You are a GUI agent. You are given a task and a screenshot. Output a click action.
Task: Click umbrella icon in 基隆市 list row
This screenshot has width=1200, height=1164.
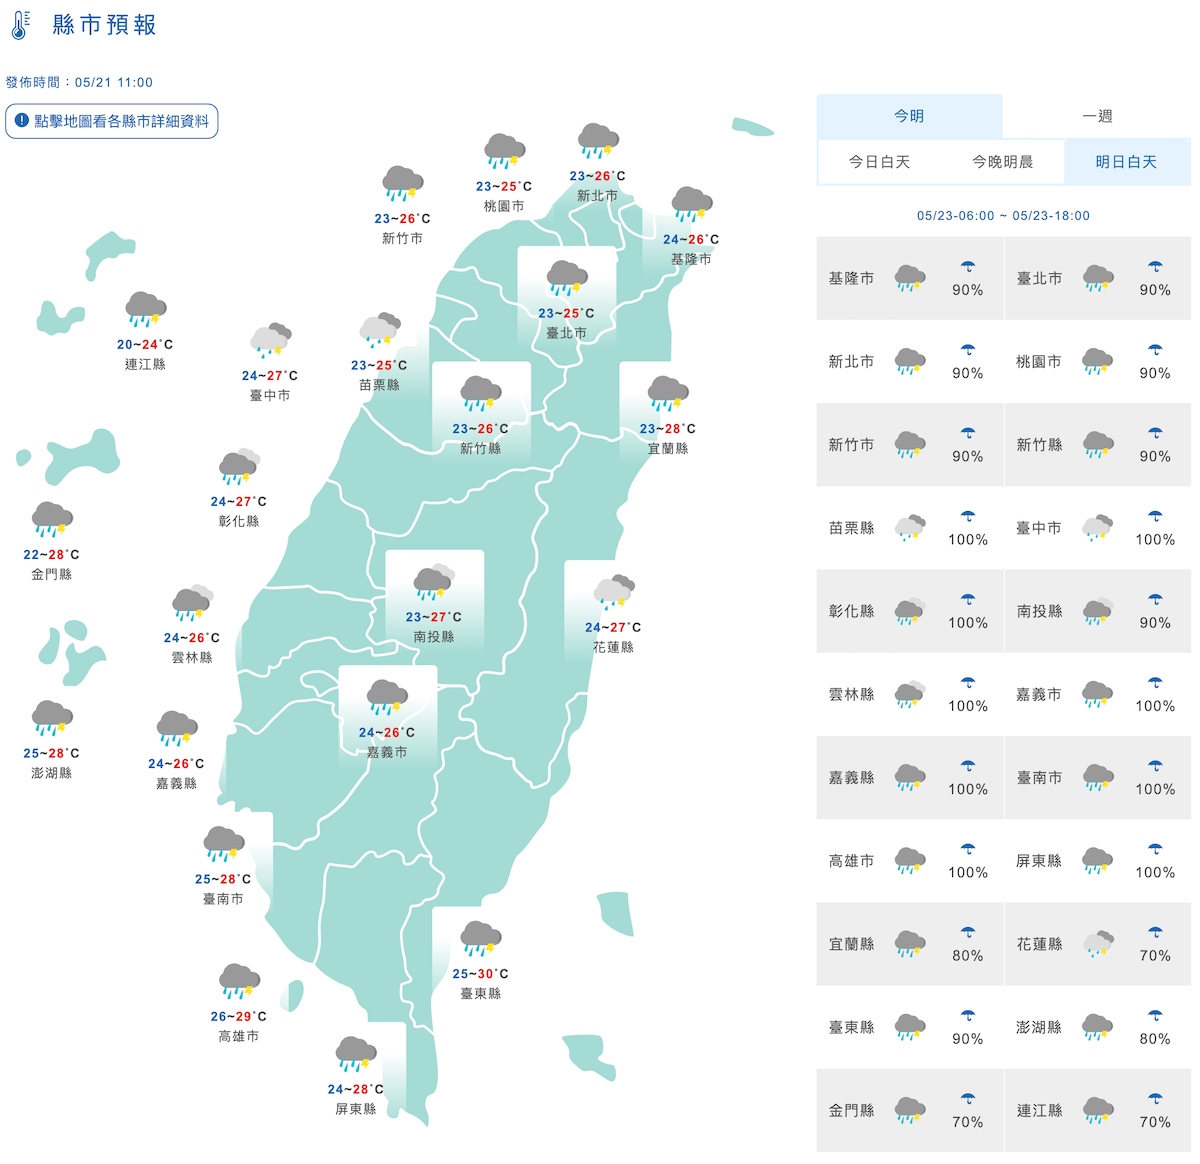coord(967,267)
